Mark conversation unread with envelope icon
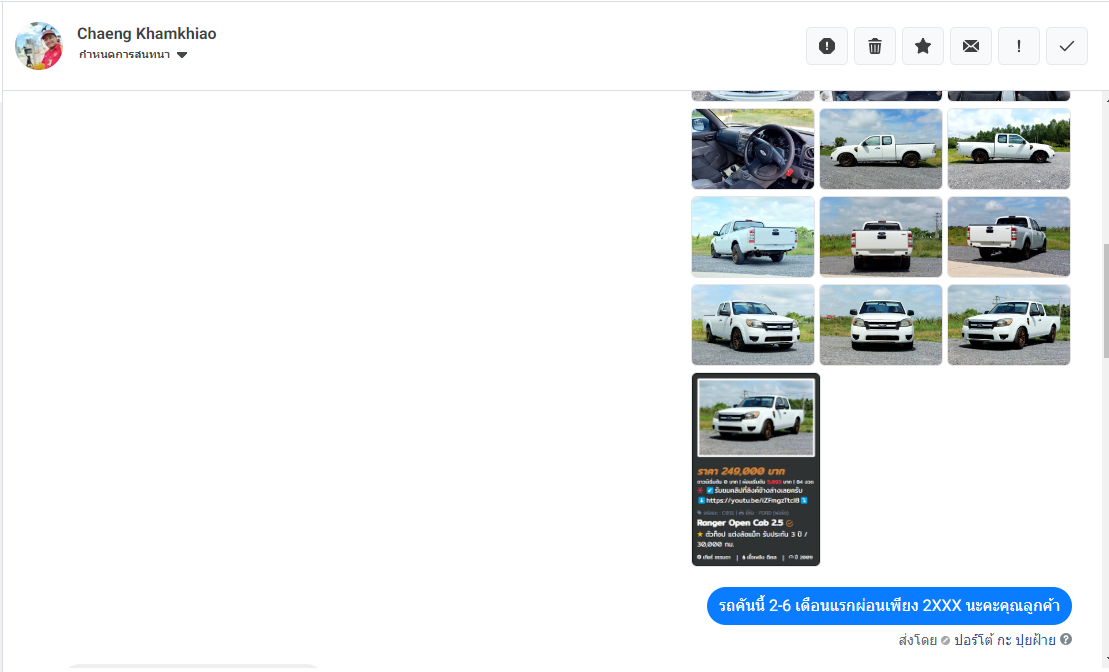Screen dimensions: 1109x672 [x=971, y=46]
